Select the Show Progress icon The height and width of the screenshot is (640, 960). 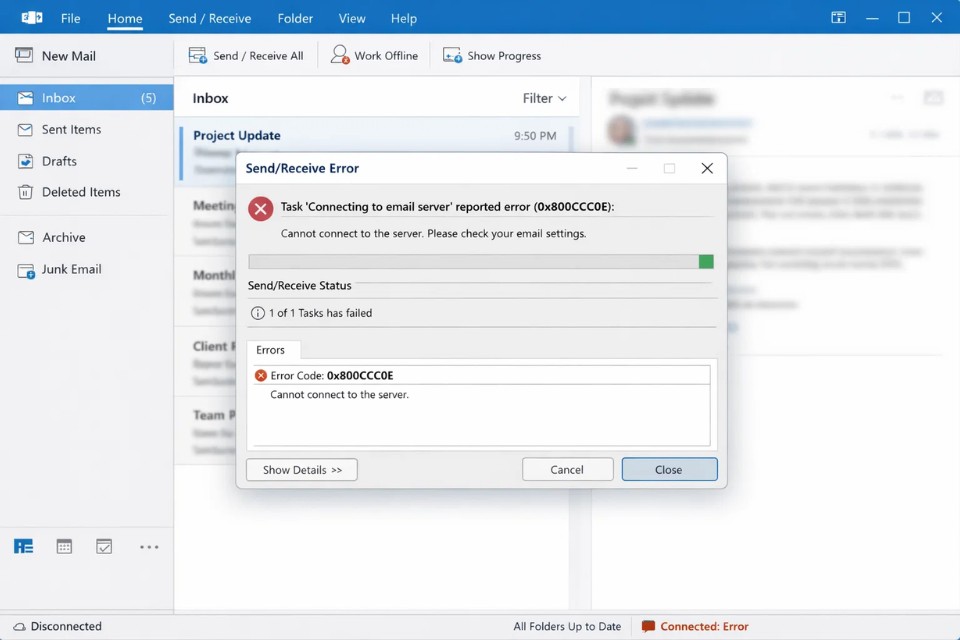(454, 55)
